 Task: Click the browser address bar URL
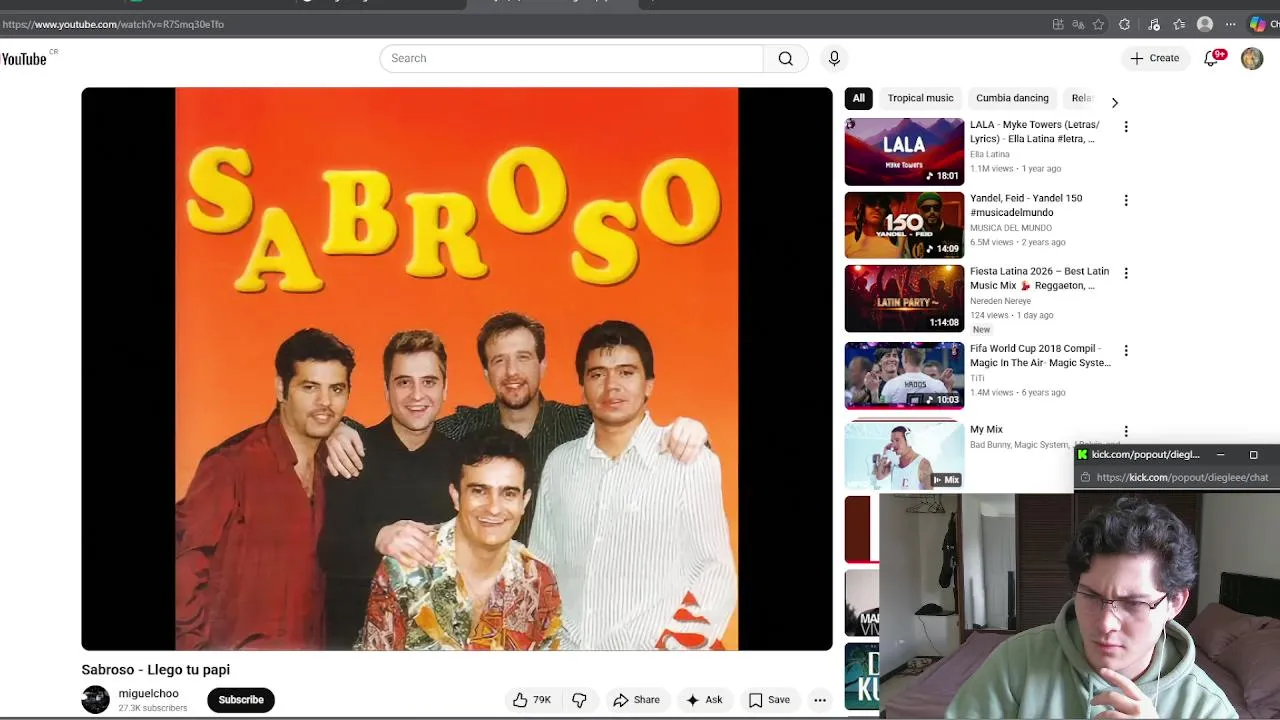pos(113,24)
